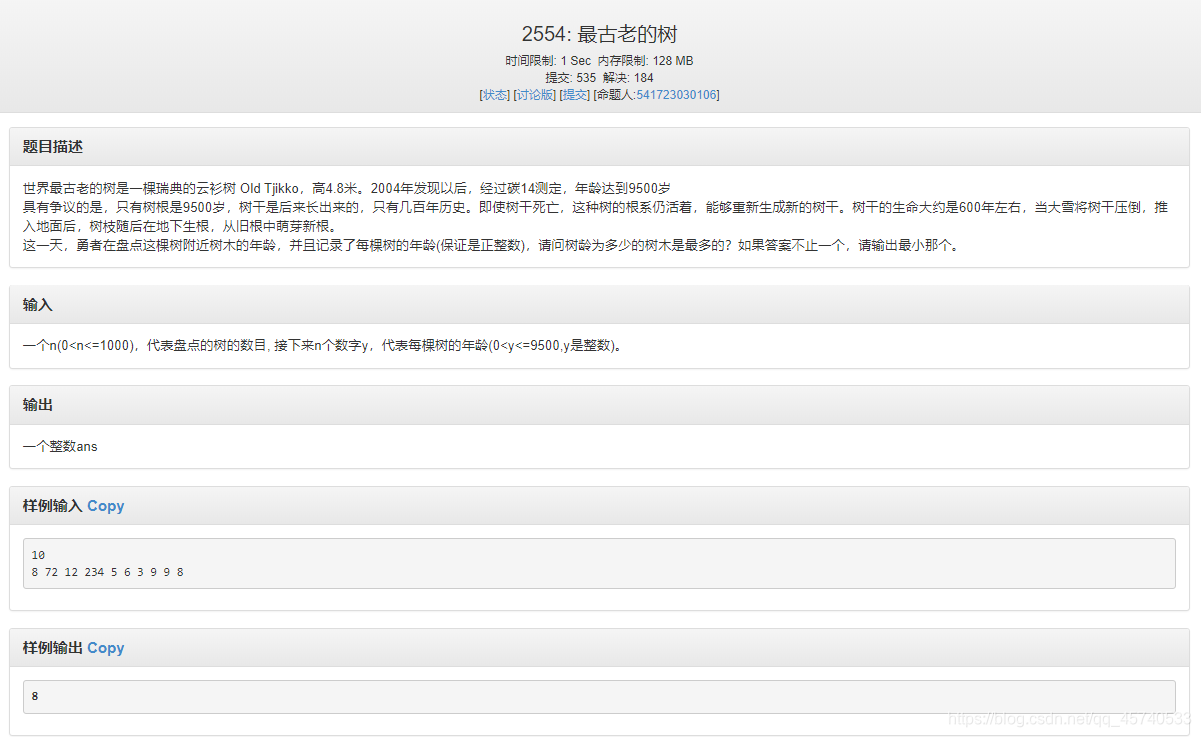Open problem author 541723030106 profile

676,95
